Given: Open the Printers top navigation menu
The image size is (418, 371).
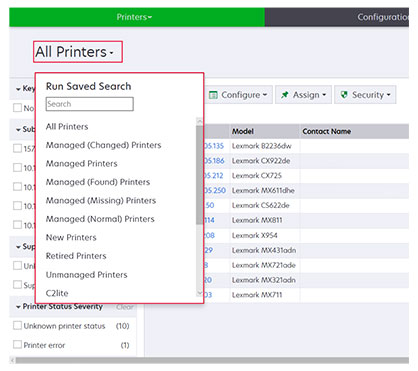Looking at the screenshot, I should [134, 17].
